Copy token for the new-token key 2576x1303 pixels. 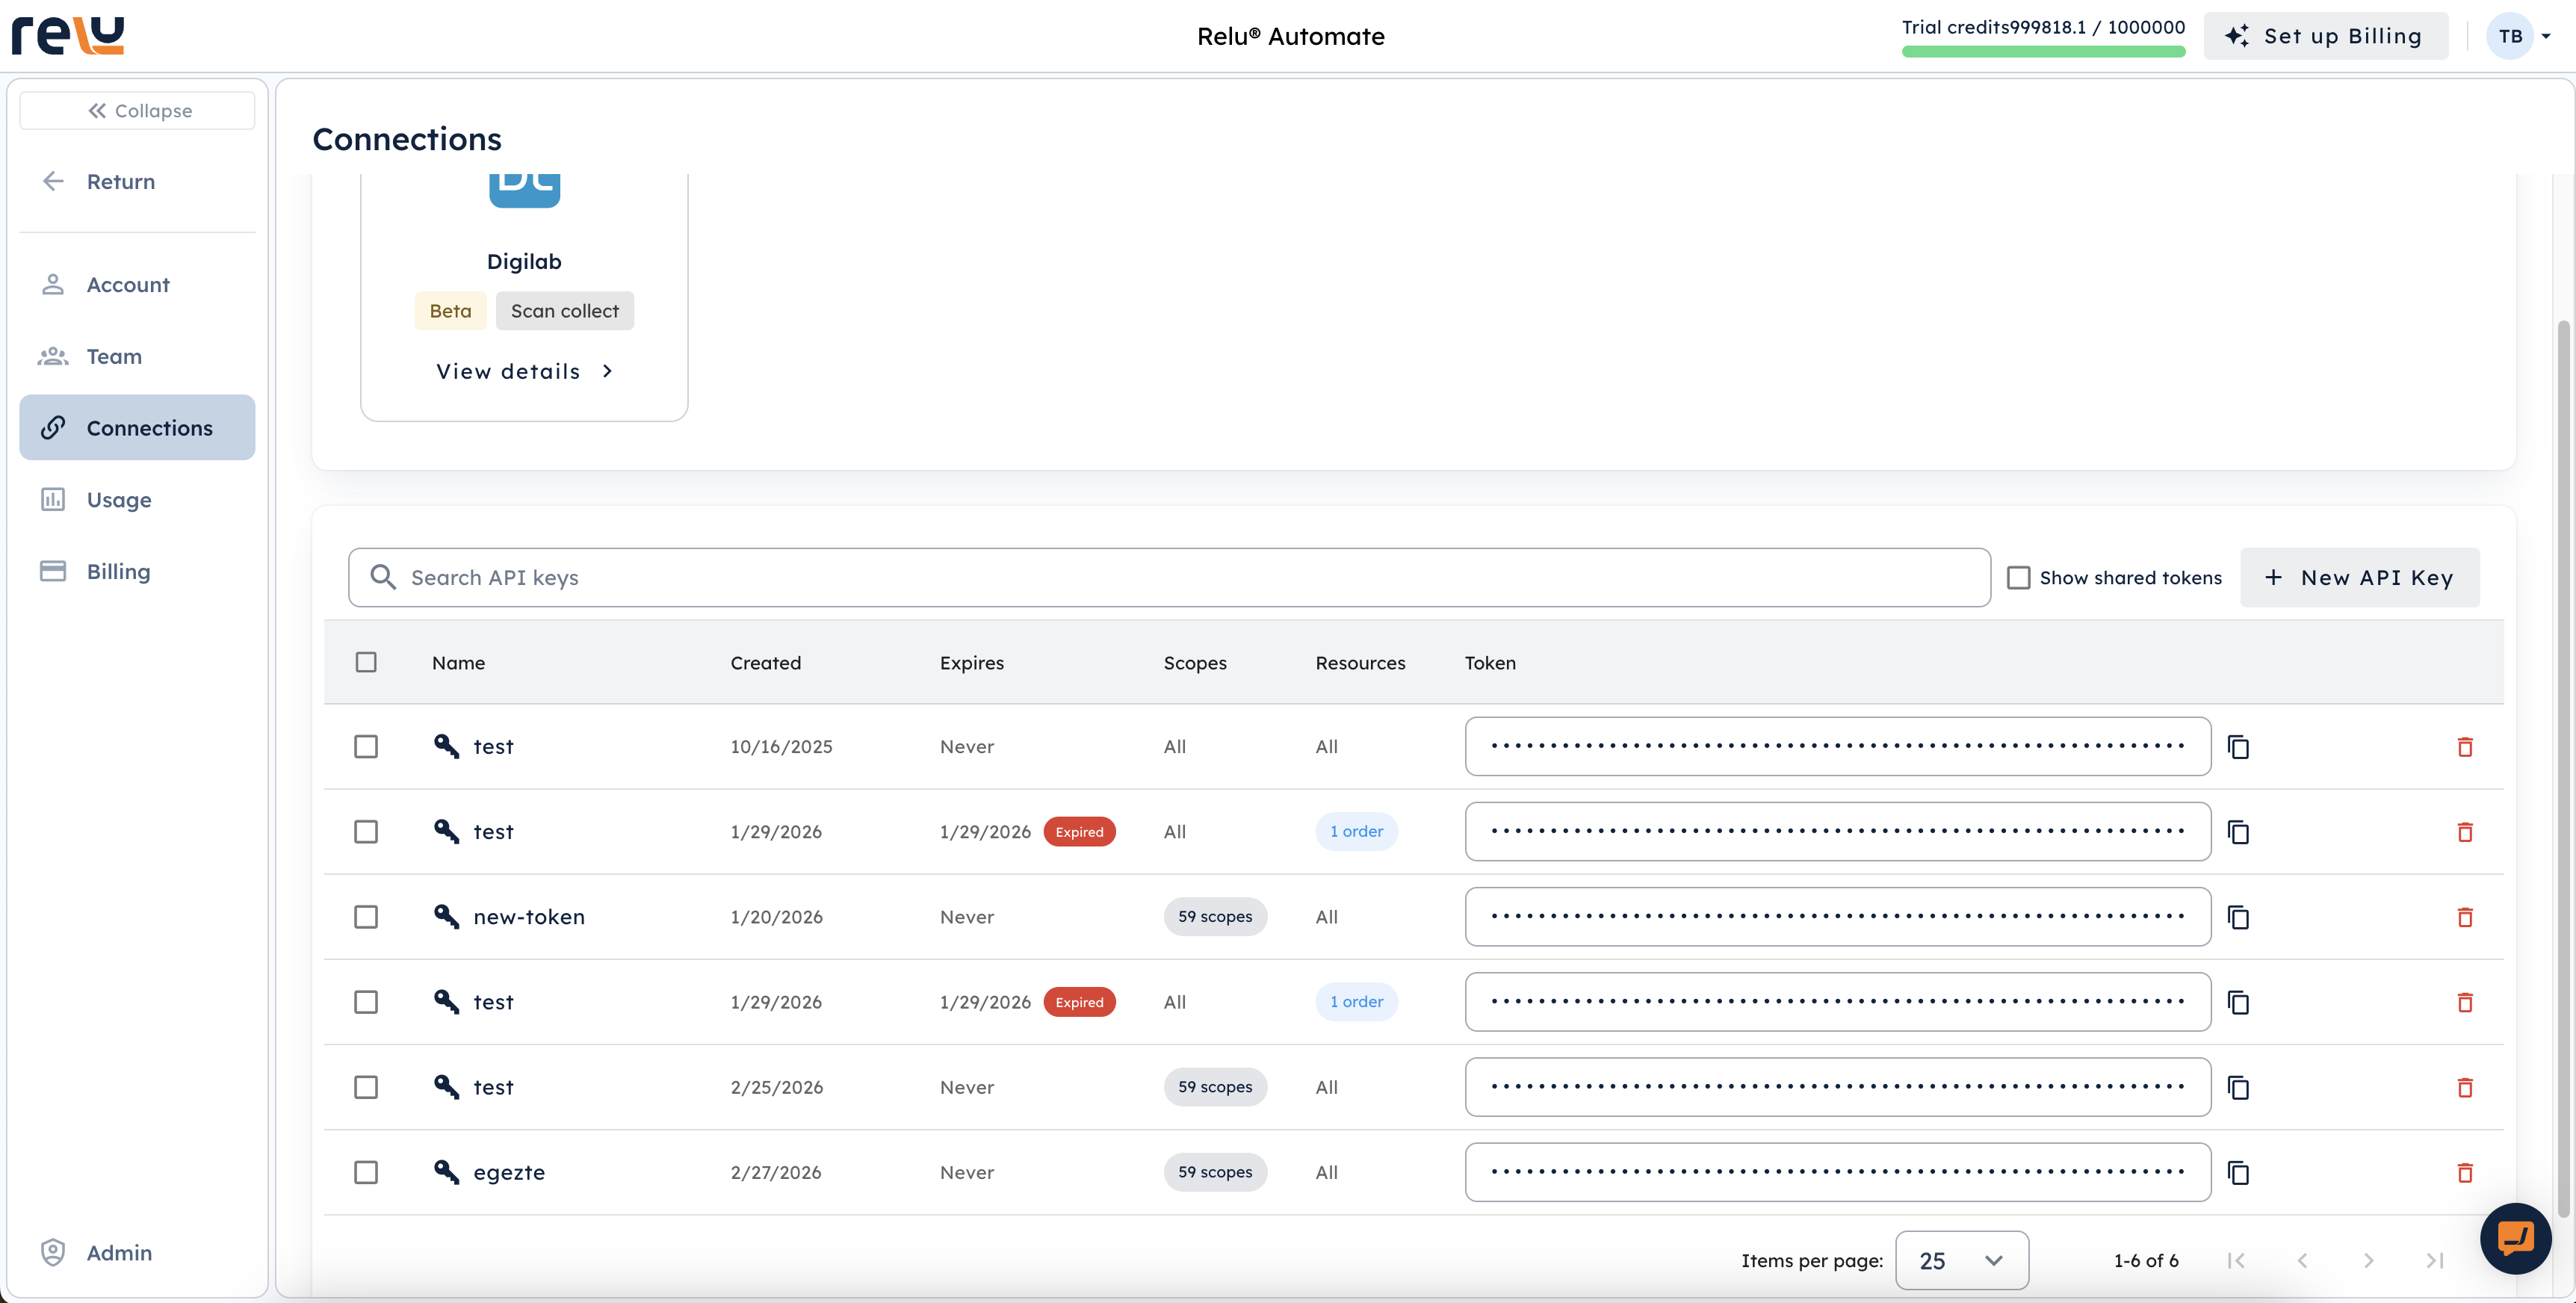point(2238,917)
